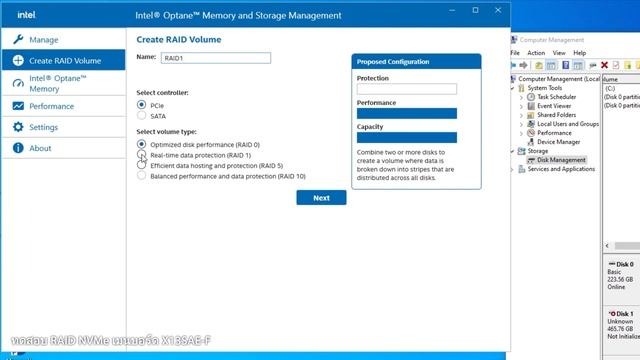Click Shared Folders icon in tree
Image resolution: width=640 pixels, height=360 pixels.
[x=531, y=115]
